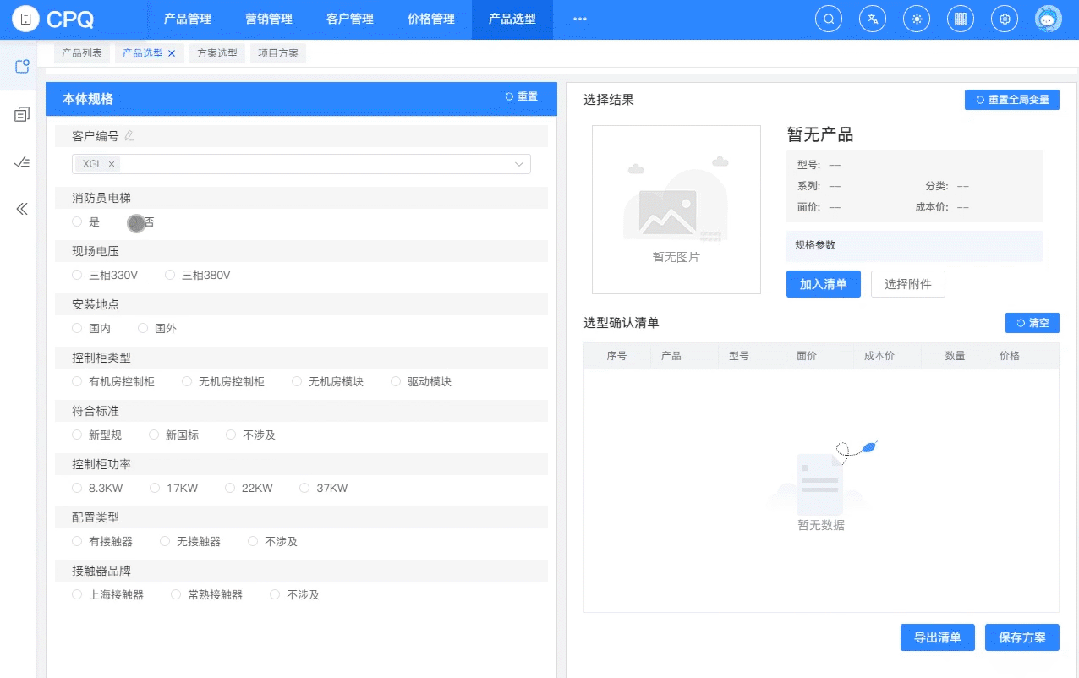Click the 规格参数 section bar
This screenshot has height=678, width=1079.
(x=914, y=245)
